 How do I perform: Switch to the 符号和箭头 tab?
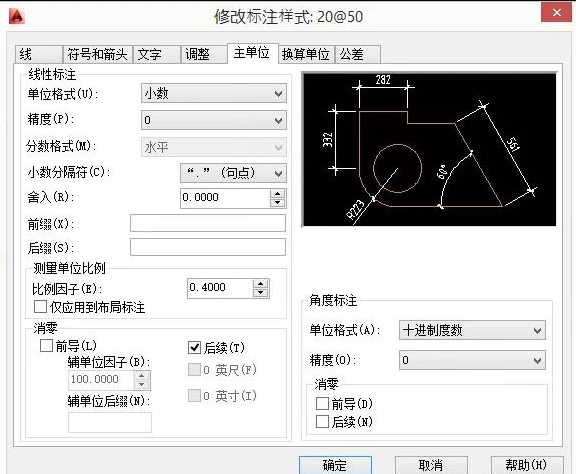pos(97,55)
